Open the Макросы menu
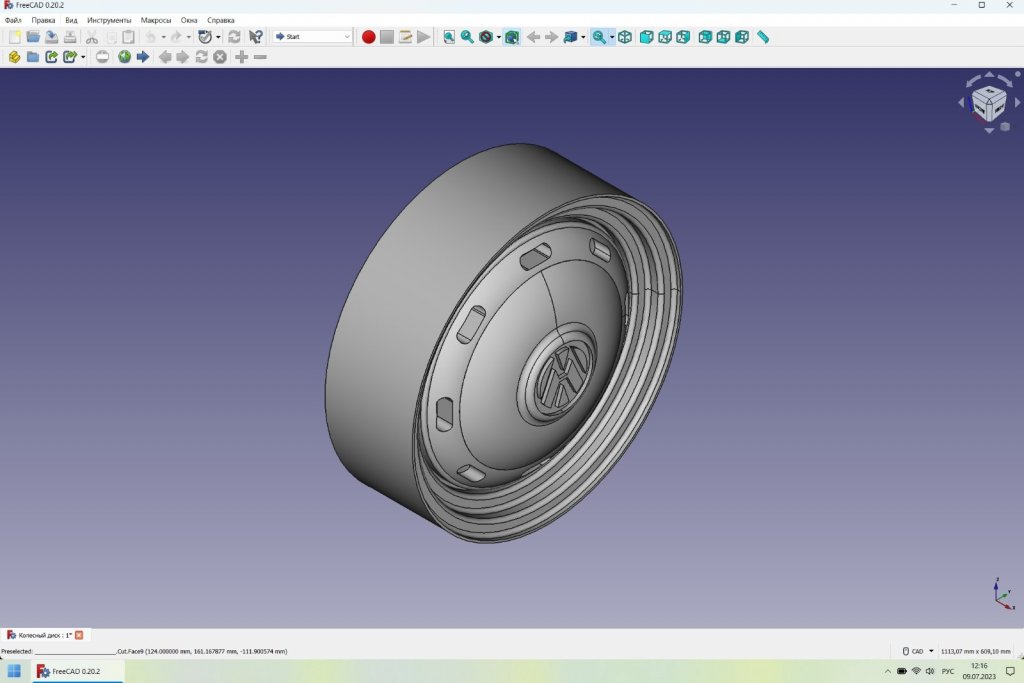Viewport: 1024px width, 683px height. pos(155,20)
